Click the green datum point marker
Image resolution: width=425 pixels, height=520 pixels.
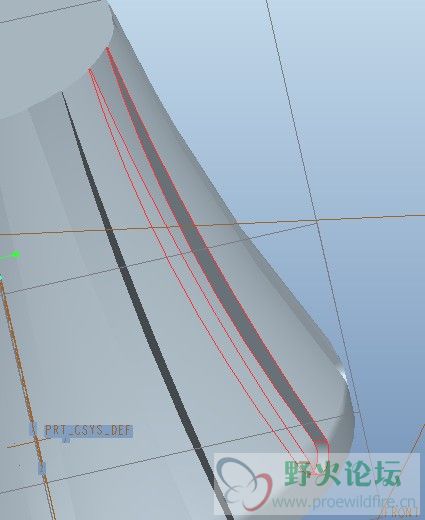[15, 255]
